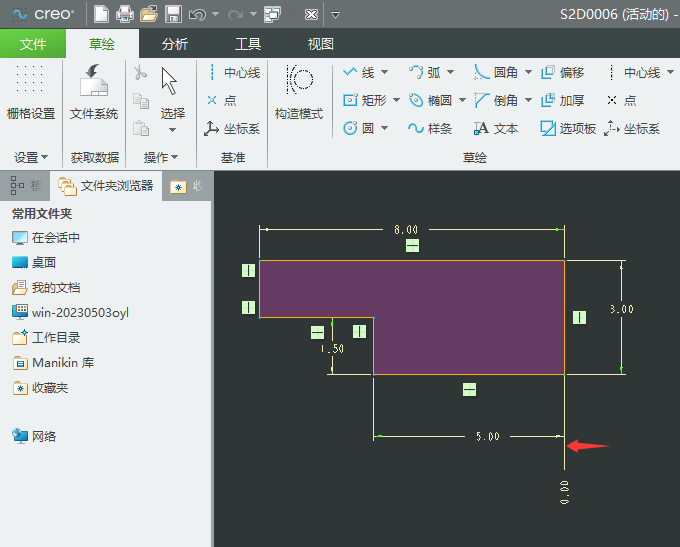Switch to the model tree tab

pyautogui.click(x=25, y=186)
